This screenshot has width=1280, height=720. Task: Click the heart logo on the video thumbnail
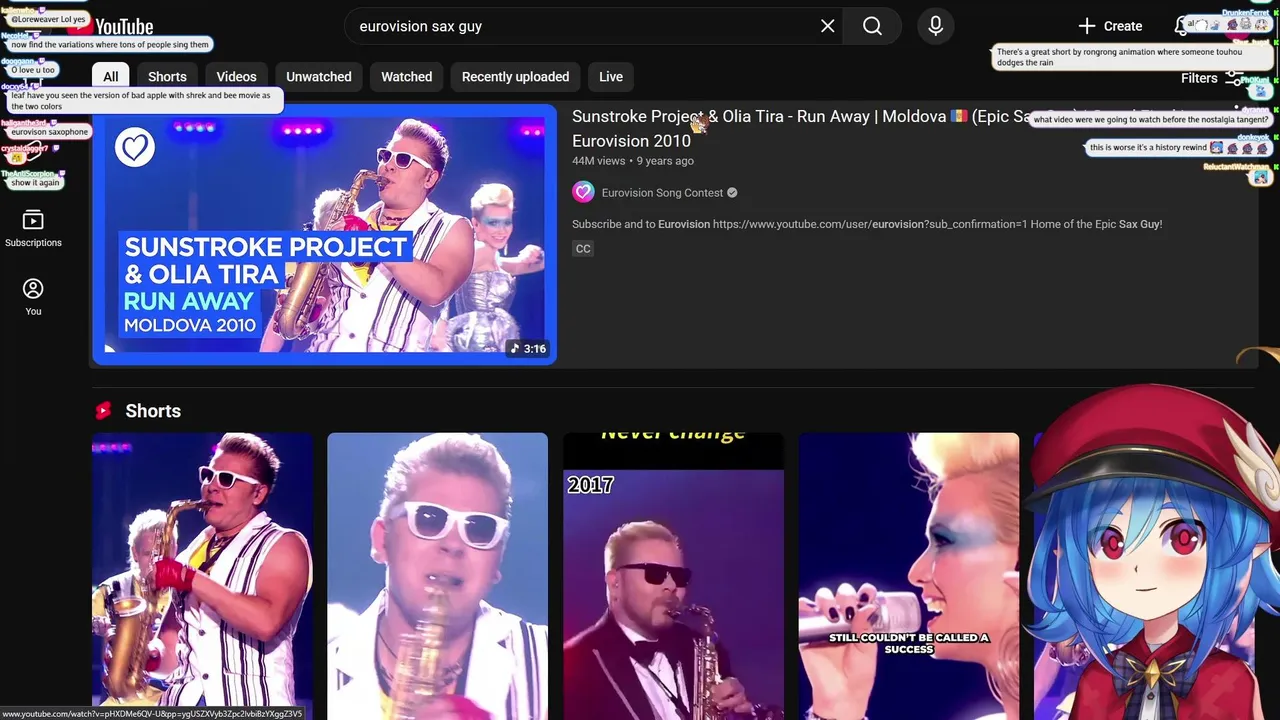pyautogui.click(x=134, y=147)
